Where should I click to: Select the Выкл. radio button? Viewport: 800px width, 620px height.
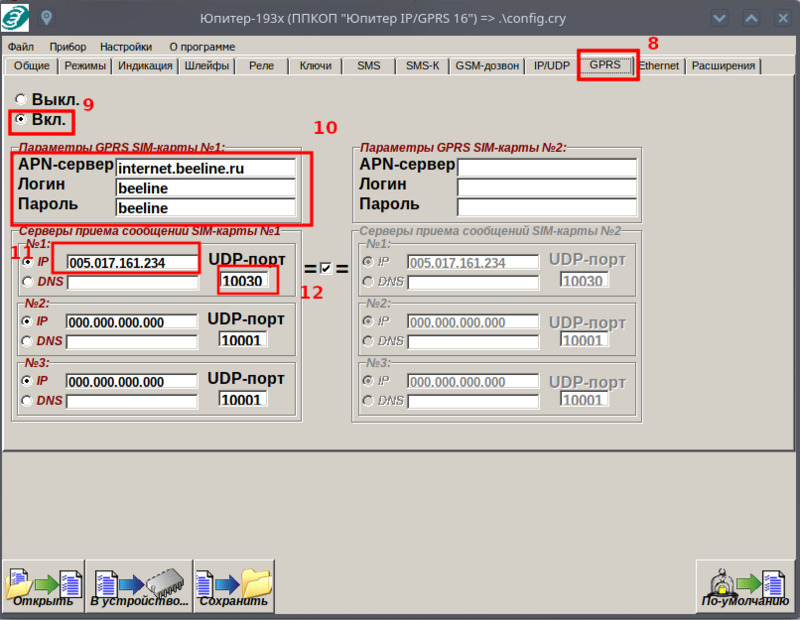click(22, 101)
